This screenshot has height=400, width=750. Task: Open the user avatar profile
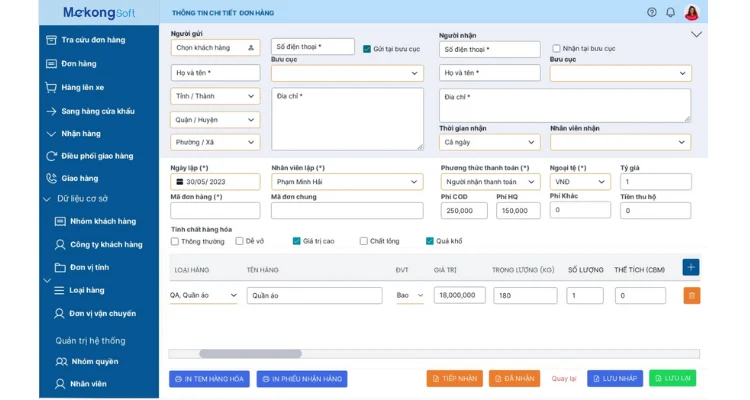692,12
